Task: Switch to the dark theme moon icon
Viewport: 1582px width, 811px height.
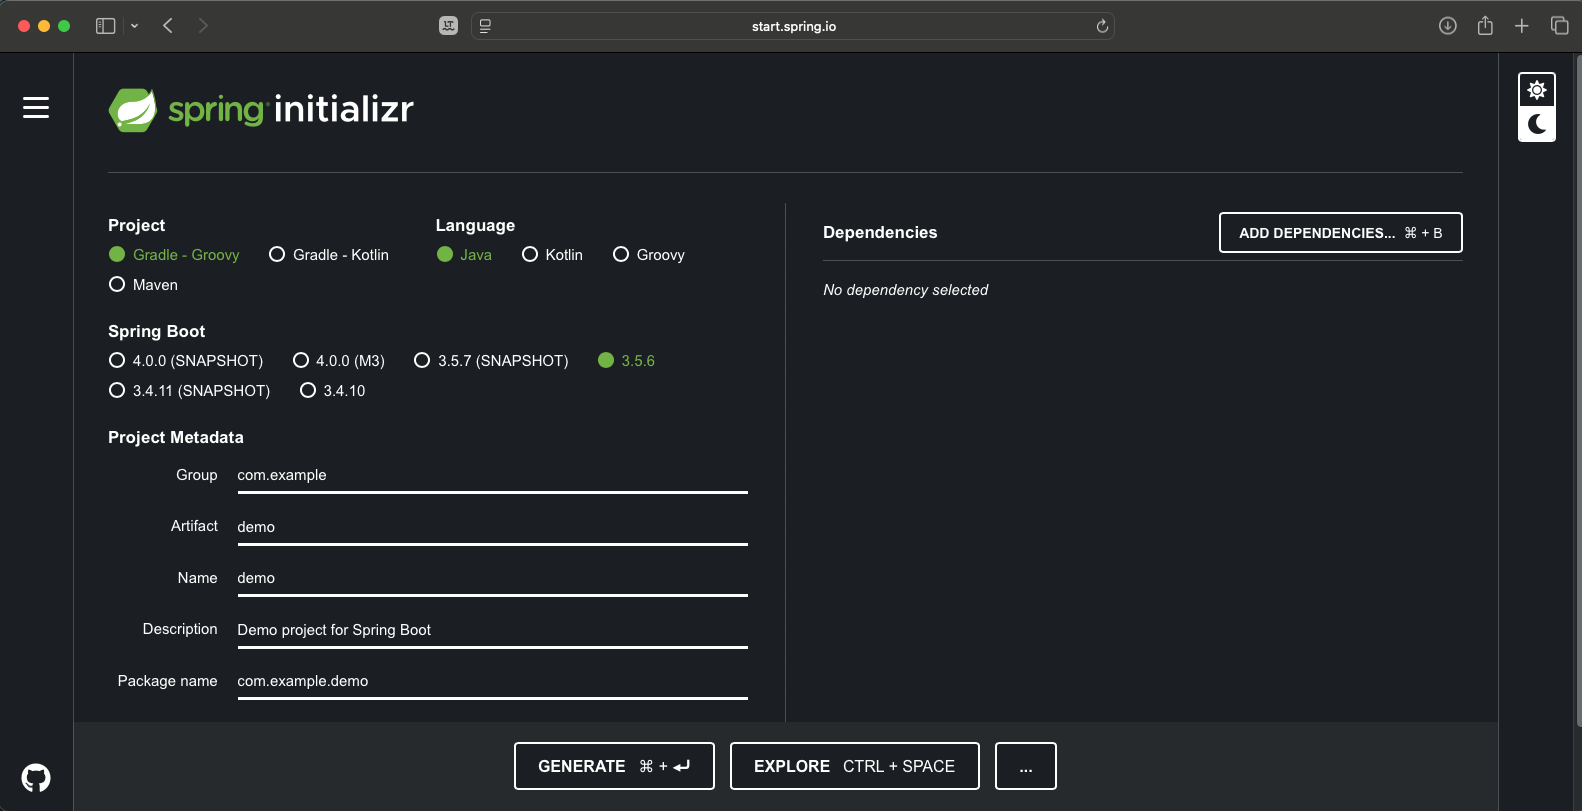Action: 1536,124
